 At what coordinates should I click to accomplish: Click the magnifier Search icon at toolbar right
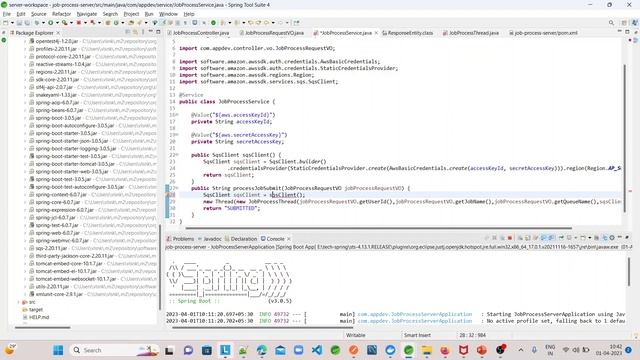point(611,23)
